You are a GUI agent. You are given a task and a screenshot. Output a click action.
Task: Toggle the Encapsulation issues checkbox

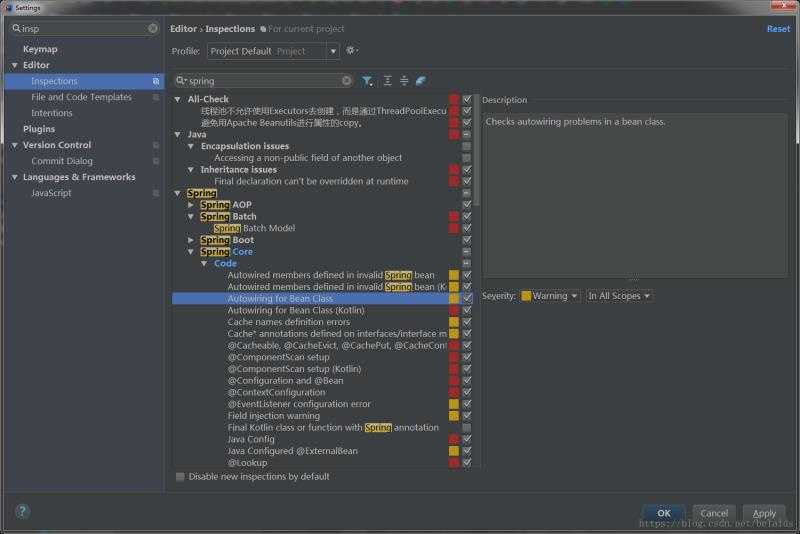click(467, 146)
